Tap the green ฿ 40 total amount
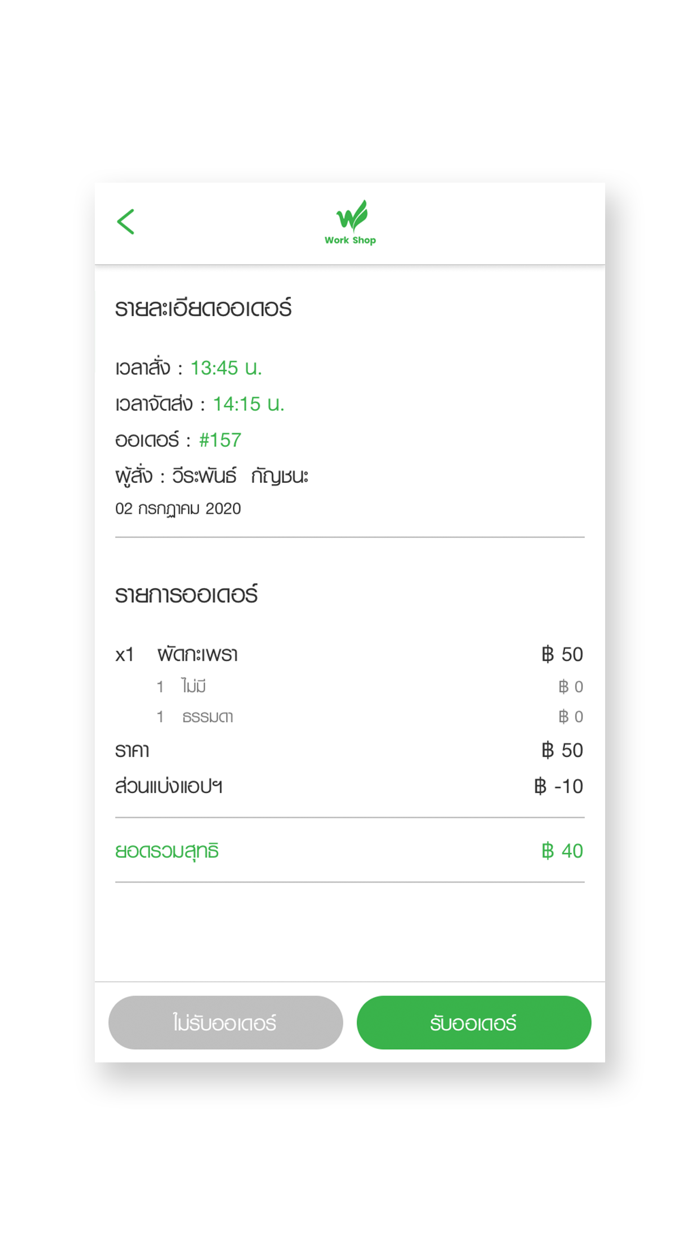The image size is (700, 1244). 562,852
